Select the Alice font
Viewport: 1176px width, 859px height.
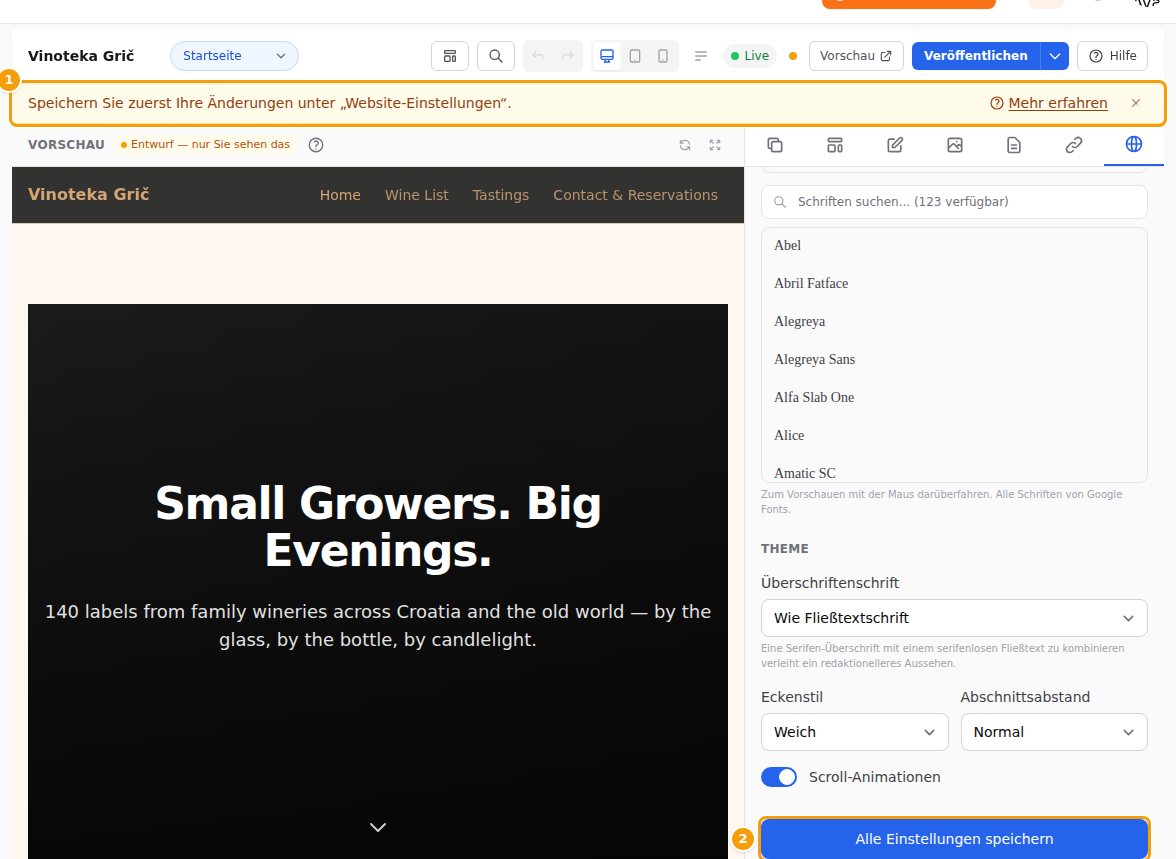click(954, 436)
